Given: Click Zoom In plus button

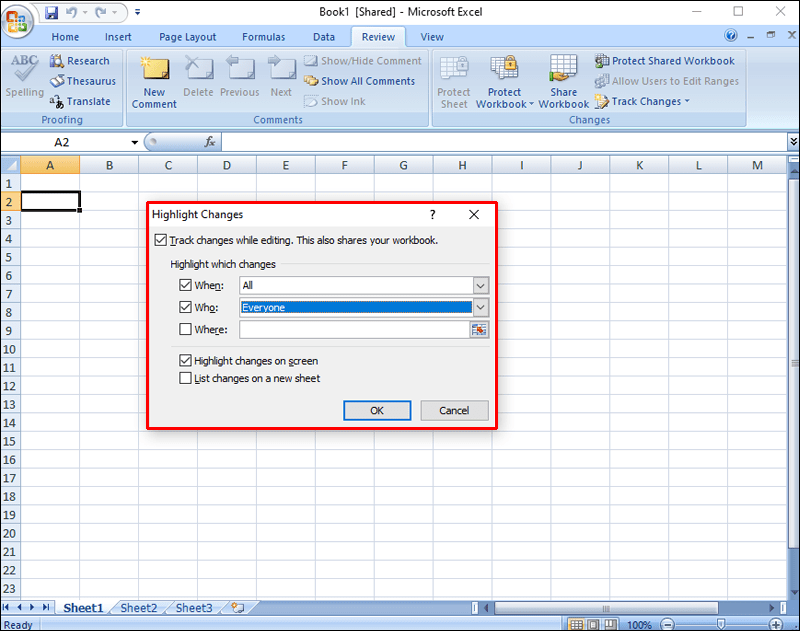Looking at the screenshot, I should pos(776,624).
